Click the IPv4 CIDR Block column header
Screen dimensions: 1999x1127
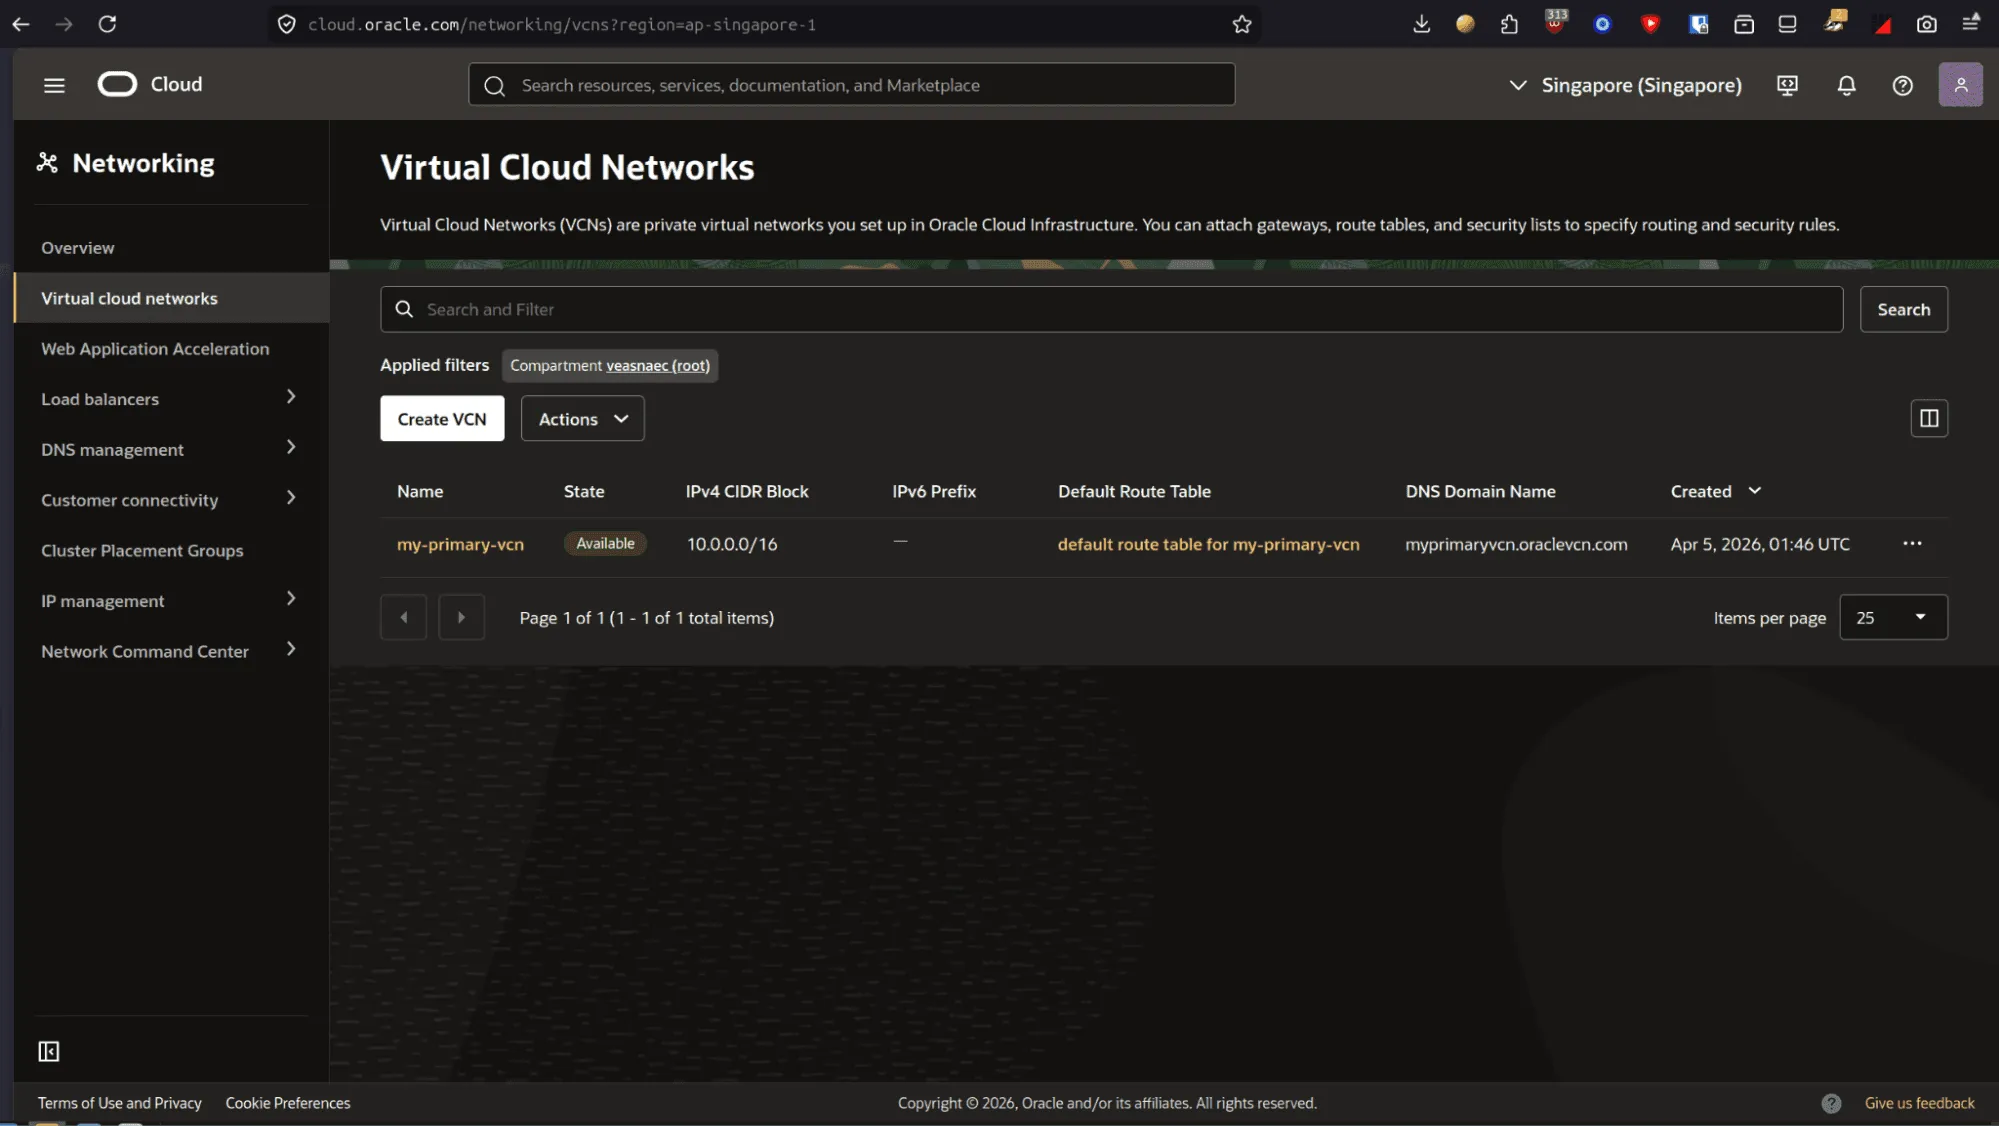[747, 491]
